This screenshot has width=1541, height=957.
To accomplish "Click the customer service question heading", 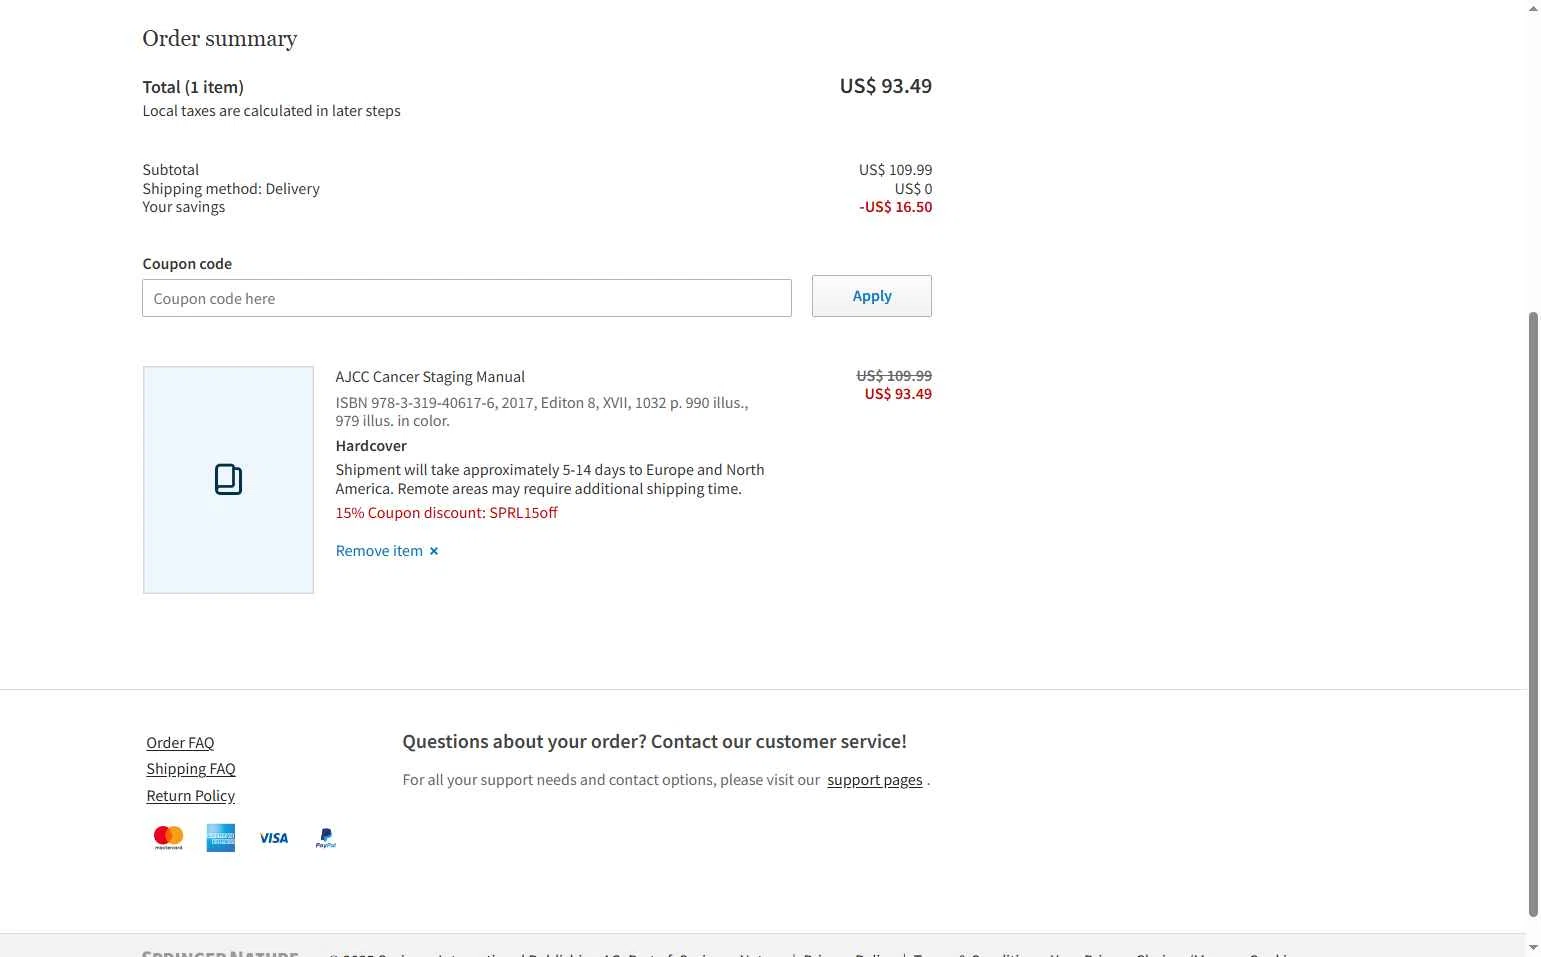I will tap(655, 742).
